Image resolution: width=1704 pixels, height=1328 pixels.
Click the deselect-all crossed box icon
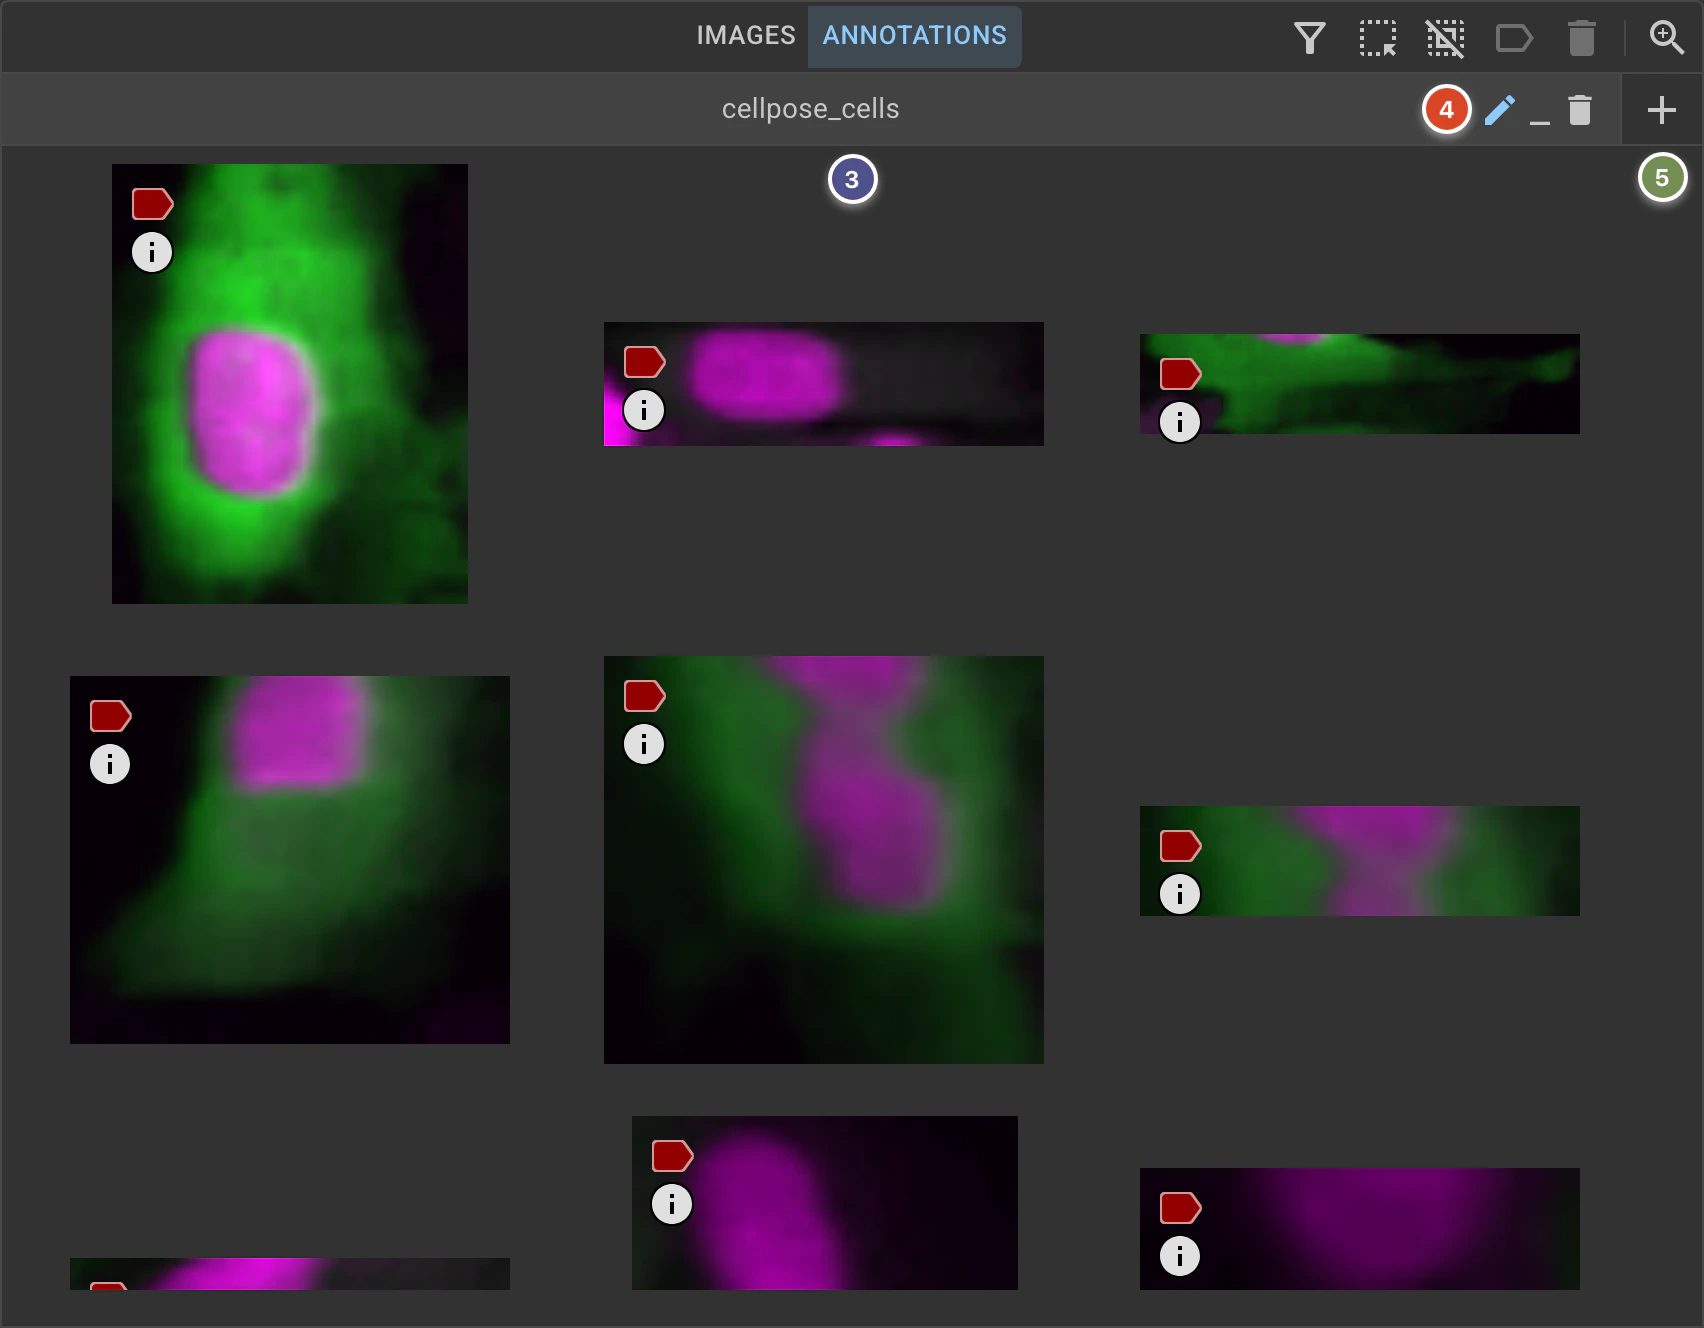point(1445,38)
